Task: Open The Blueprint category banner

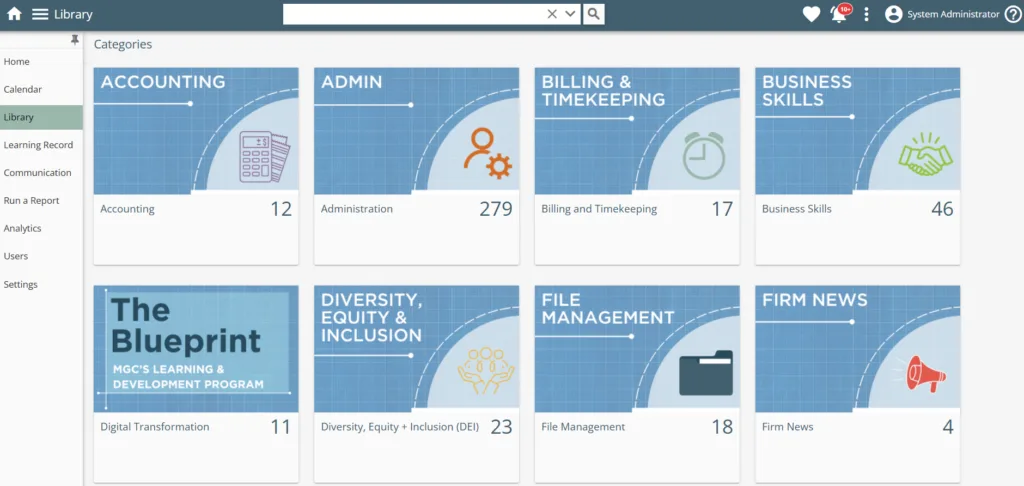Action: [x=196, y=349]
